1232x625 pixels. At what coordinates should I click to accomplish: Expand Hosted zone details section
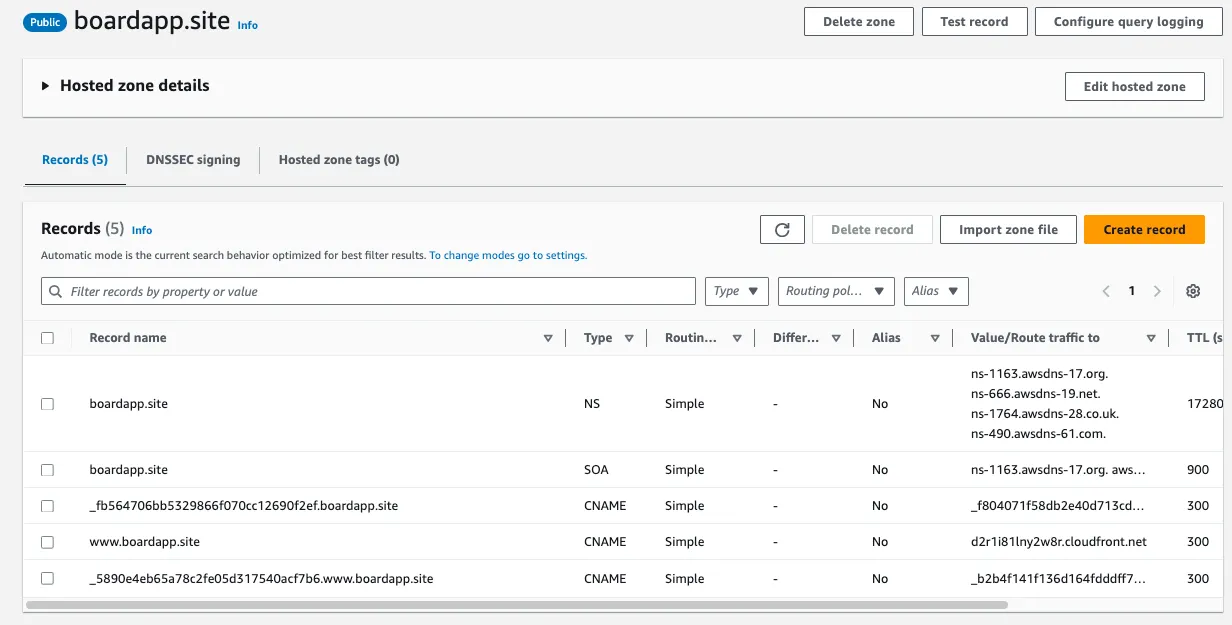tap(46, 86)
